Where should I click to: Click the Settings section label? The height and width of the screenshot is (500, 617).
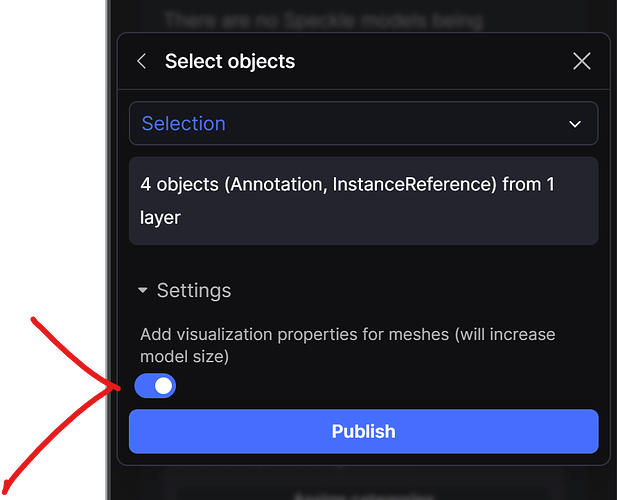pyautogui.click(x=194, y=291)
